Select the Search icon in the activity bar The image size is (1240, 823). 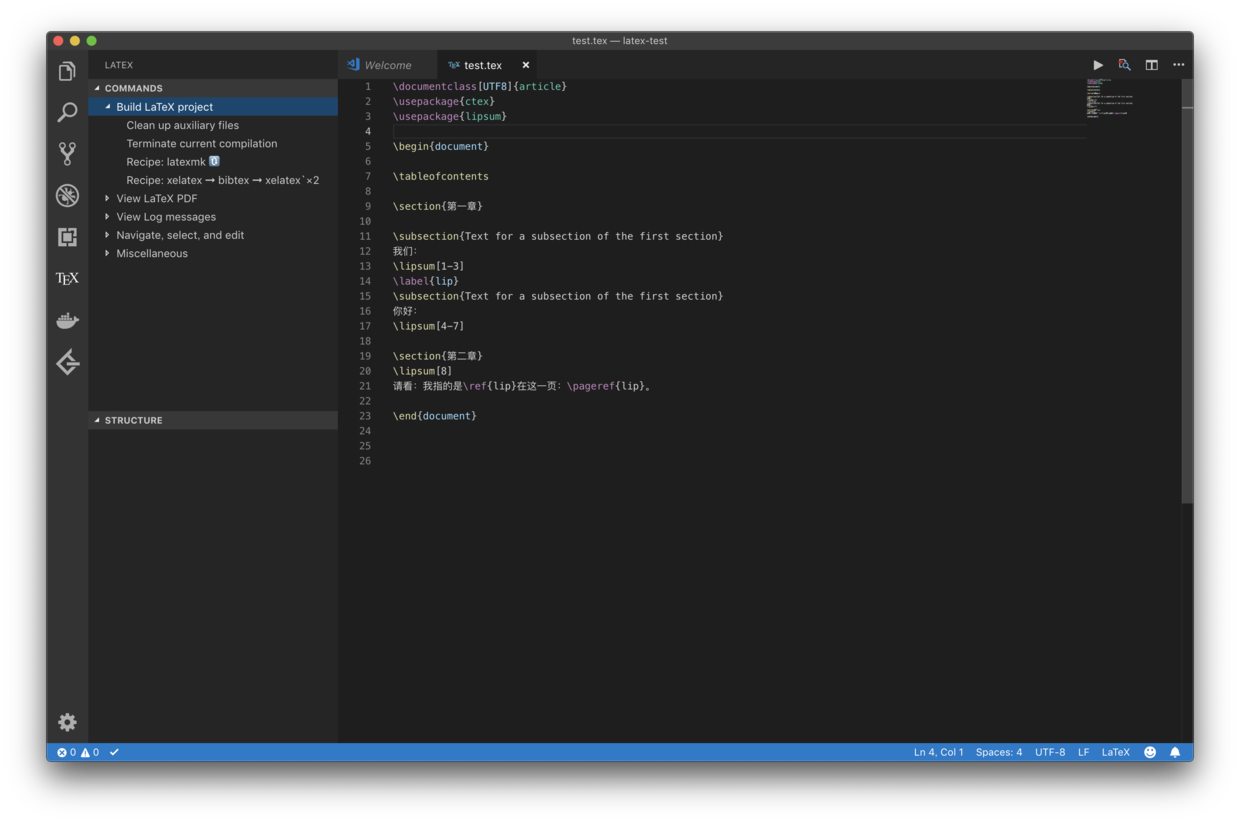66,112
